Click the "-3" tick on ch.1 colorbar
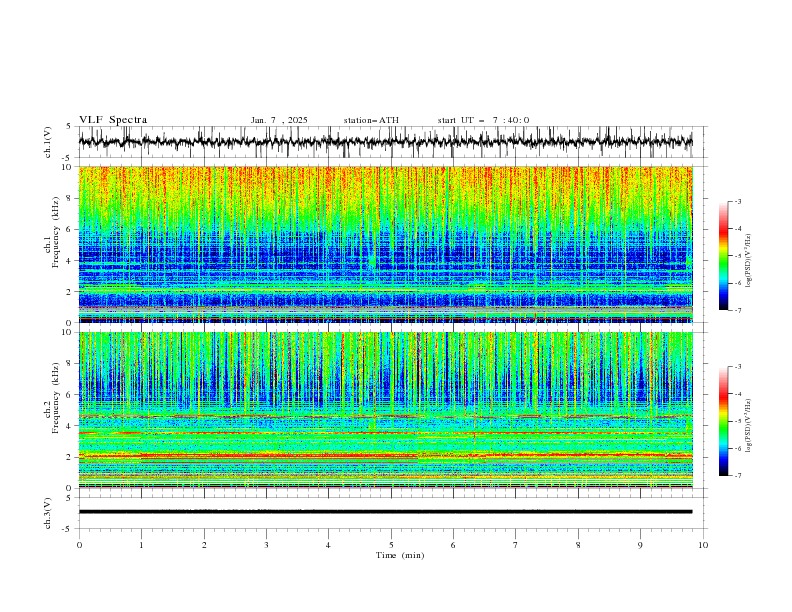The image size is (792, 612). (x=737, y=201)
